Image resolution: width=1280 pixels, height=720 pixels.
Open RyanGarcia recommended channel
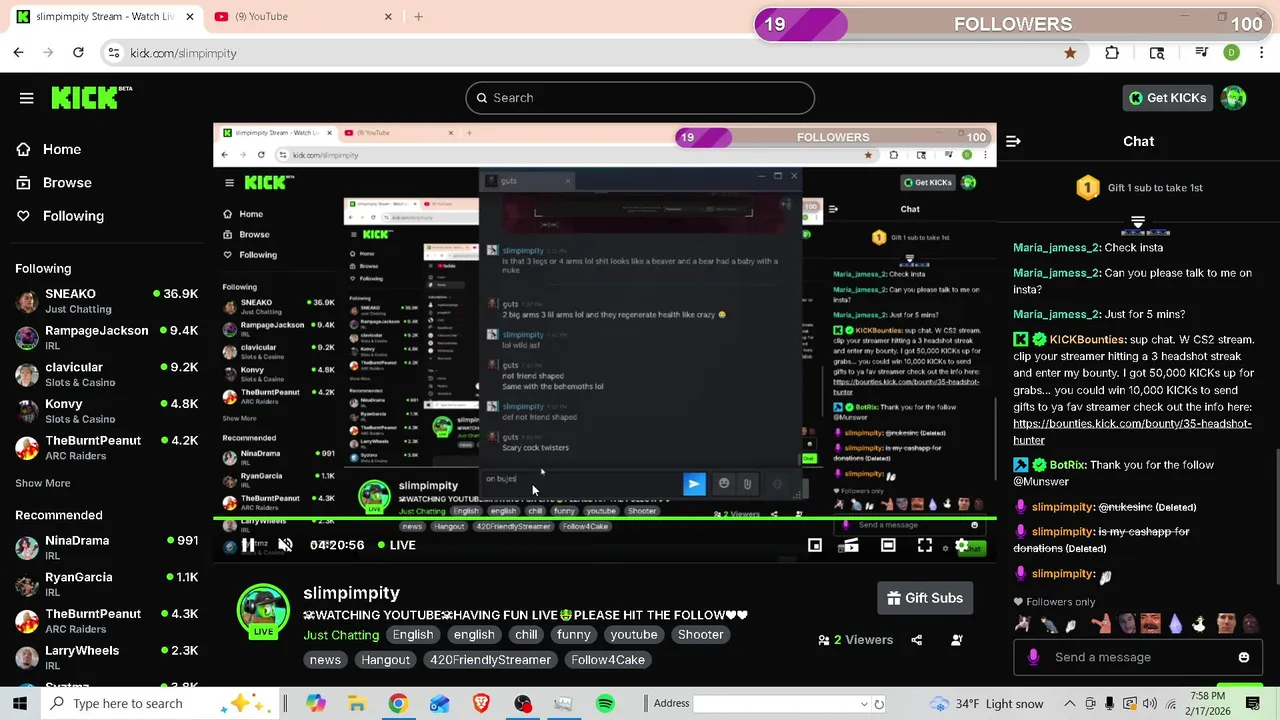106,584
